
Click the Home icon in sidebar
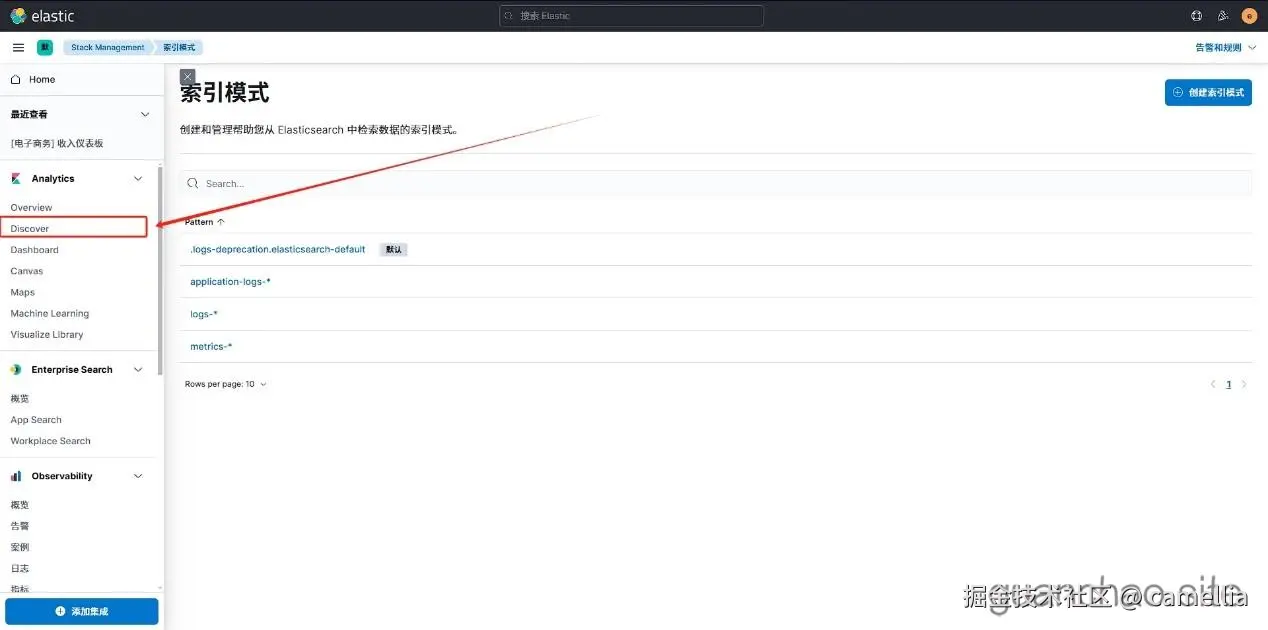click(x=15, y=79)
